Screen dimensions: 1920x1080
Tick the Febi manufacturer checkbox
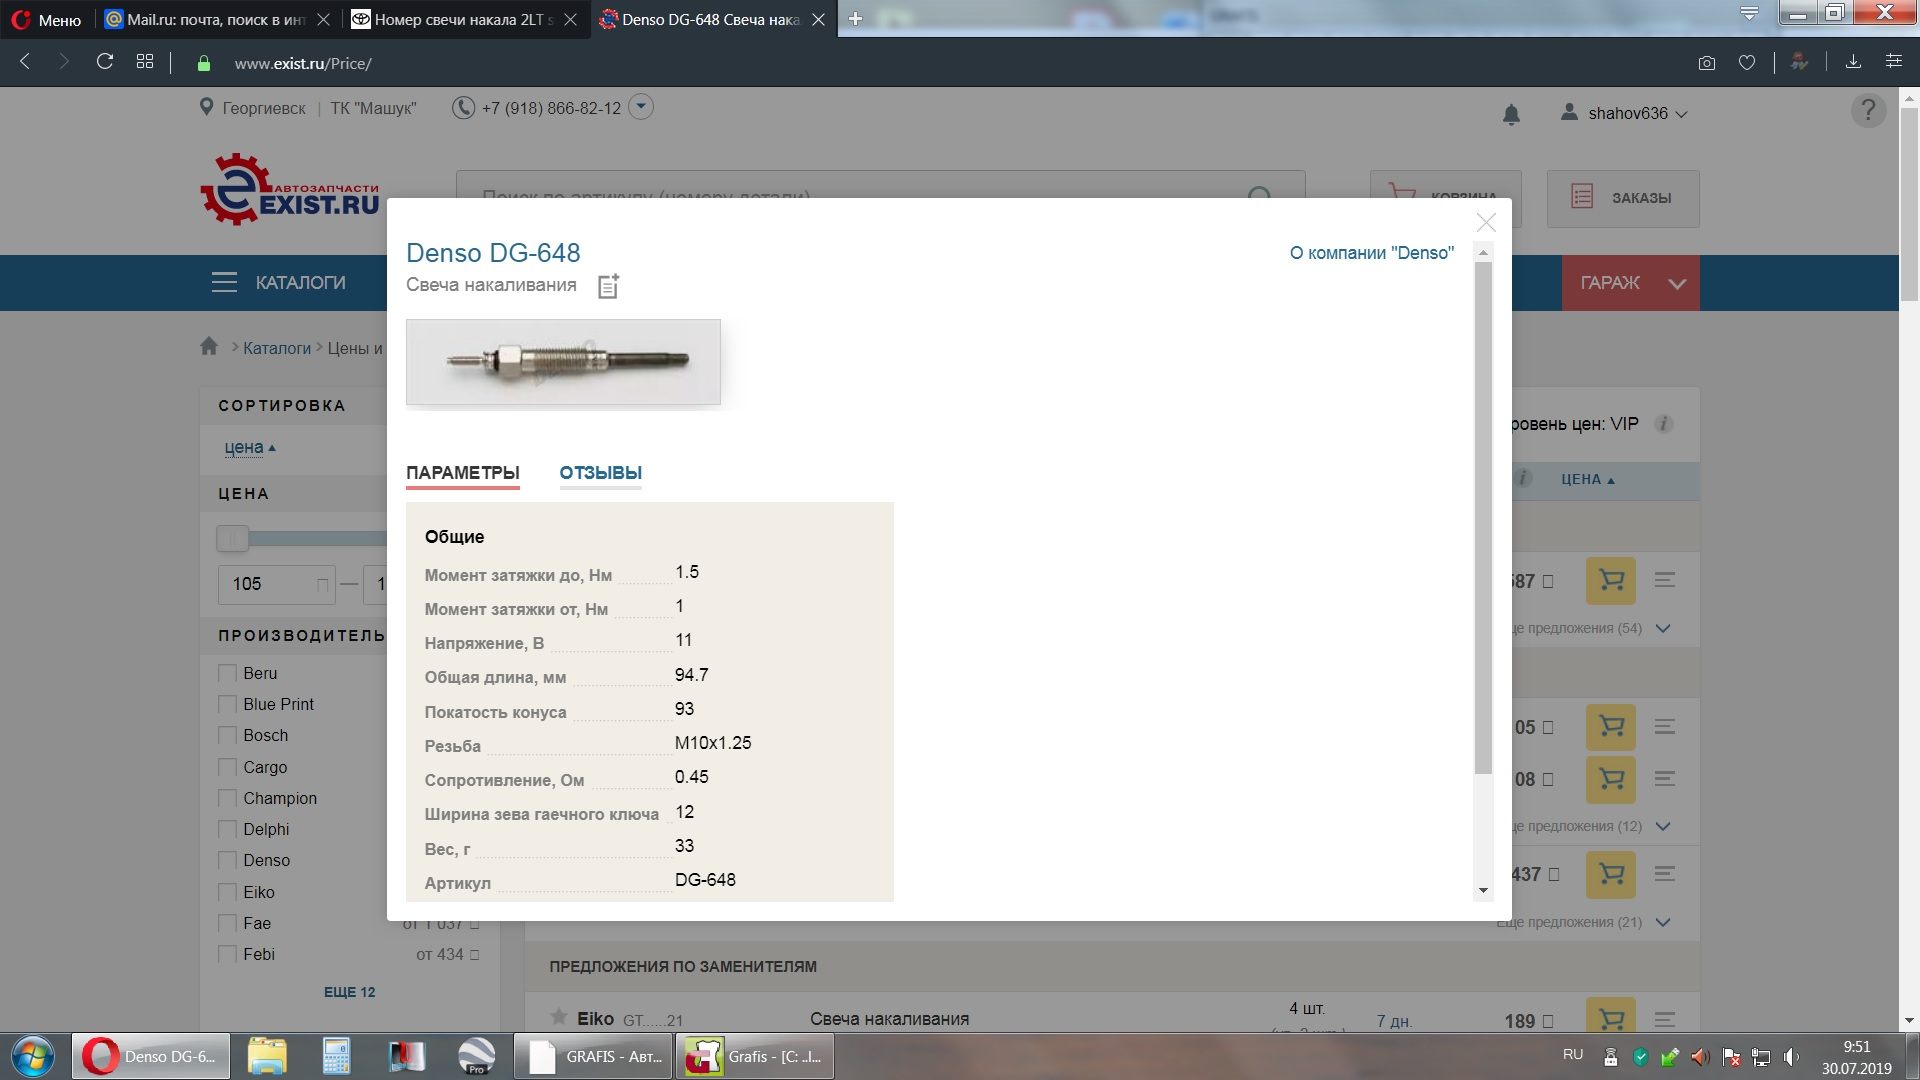coord(228,954)
